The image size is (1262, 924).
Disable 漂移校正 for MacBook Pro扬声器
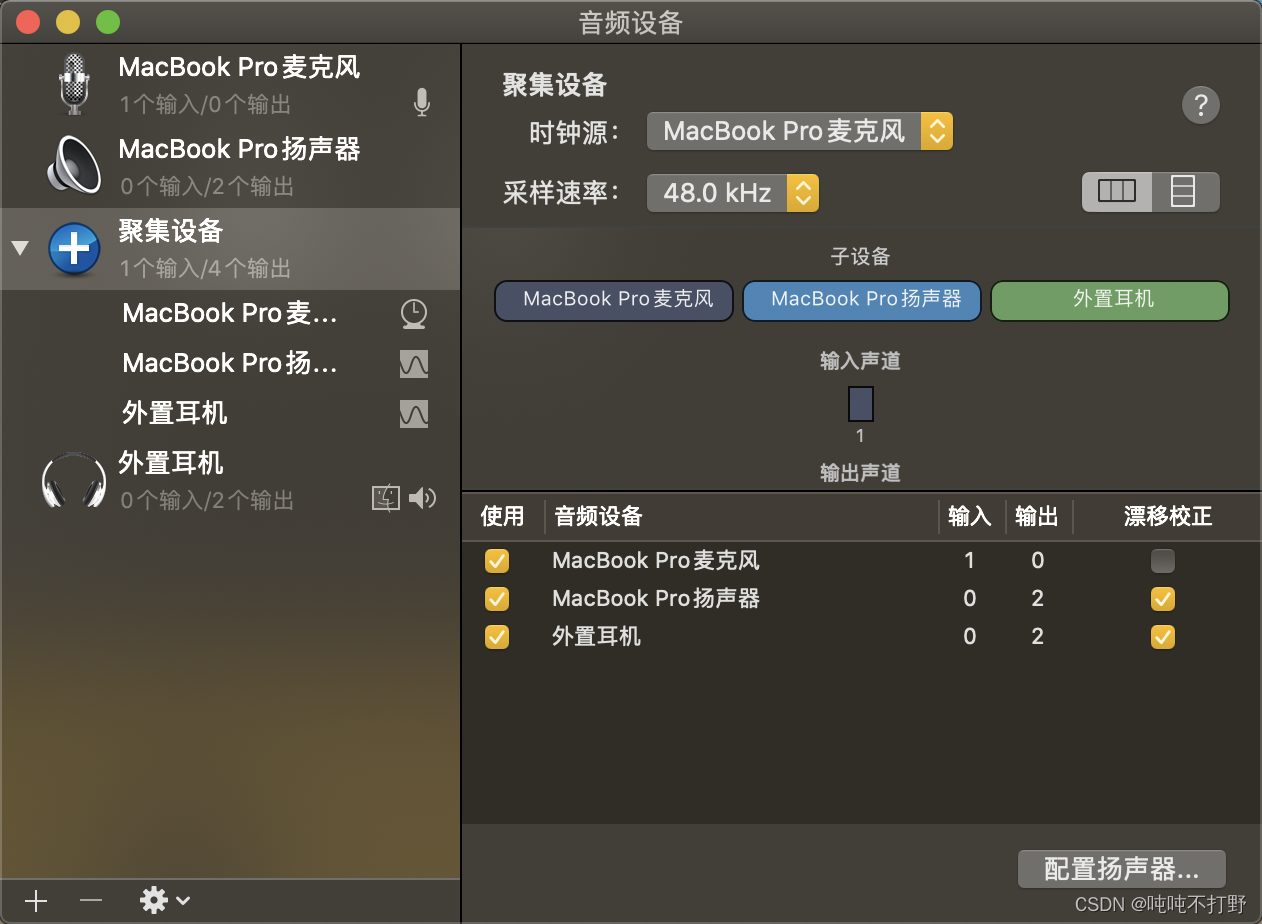coord(1162,599)
